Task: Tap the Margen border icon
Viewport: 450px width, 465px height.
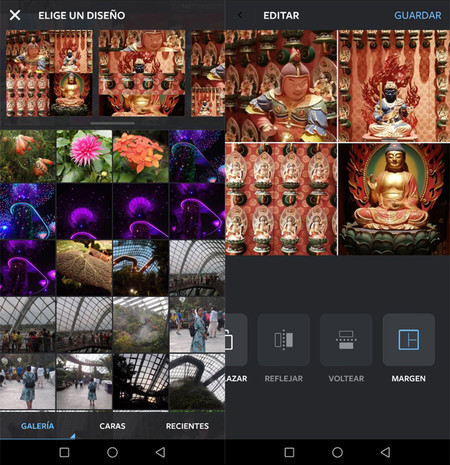Action: [x=409, y=340]
